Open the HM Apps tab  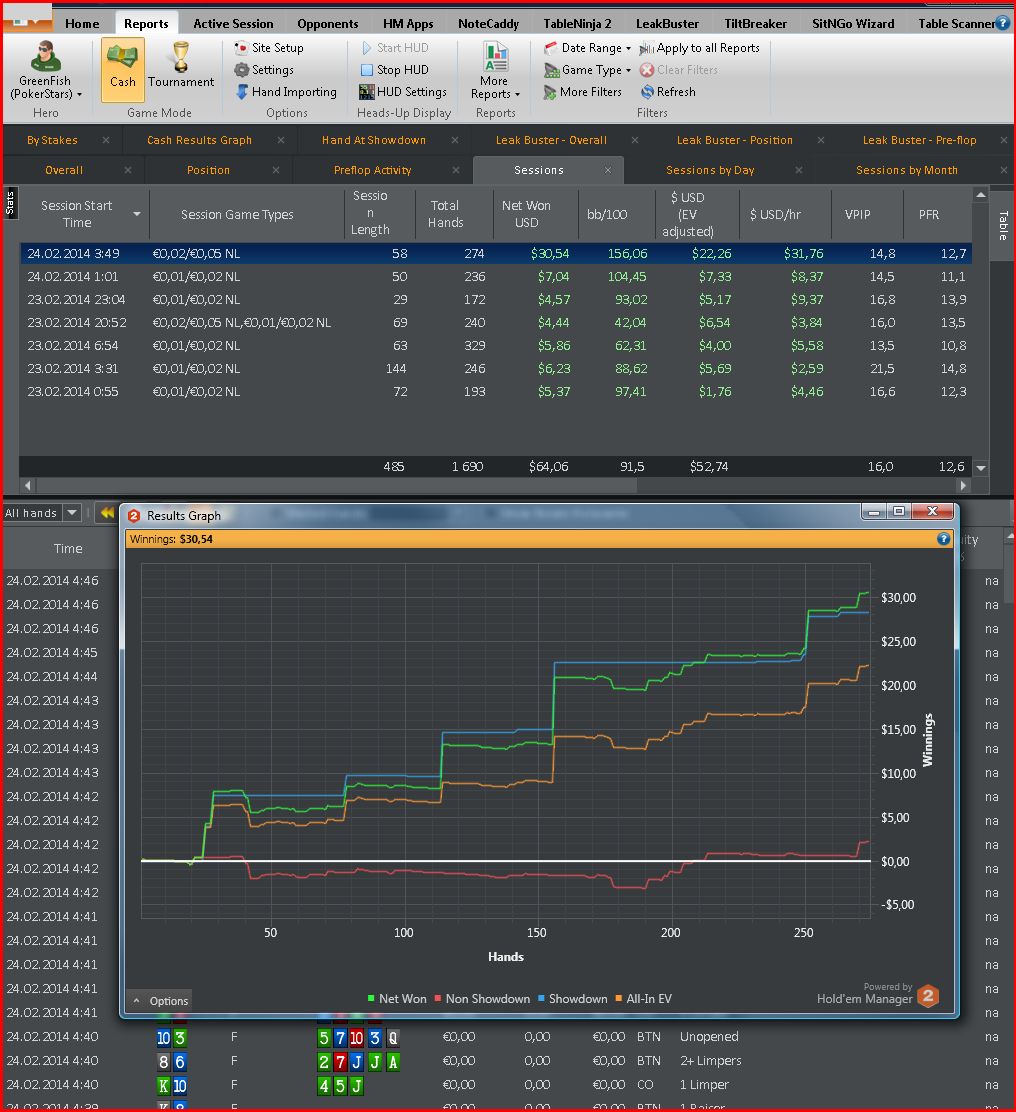[408, 23]
